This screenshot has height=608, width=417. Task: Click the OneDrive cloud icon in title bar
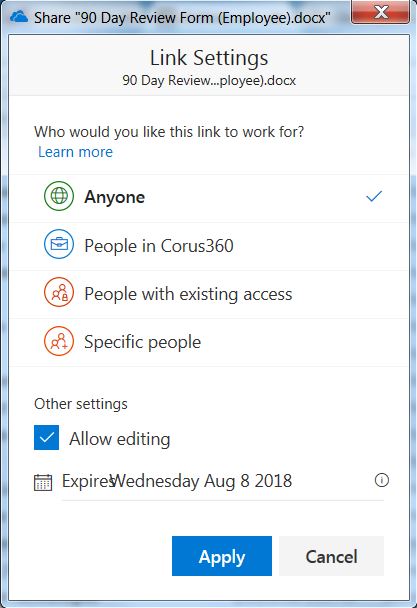[18, 17]
